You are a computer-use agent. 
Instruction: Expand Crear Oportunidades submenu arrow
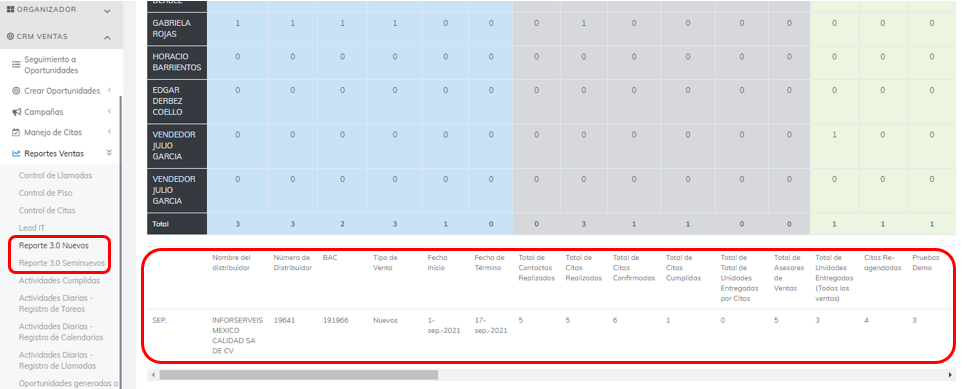click(x=109, y=91)
